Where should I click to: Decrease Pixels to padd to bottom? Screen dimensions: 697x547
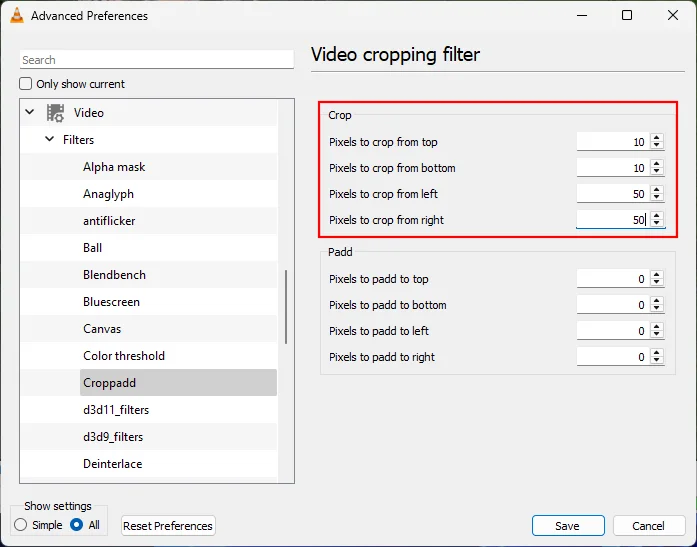tap(657, 309)
